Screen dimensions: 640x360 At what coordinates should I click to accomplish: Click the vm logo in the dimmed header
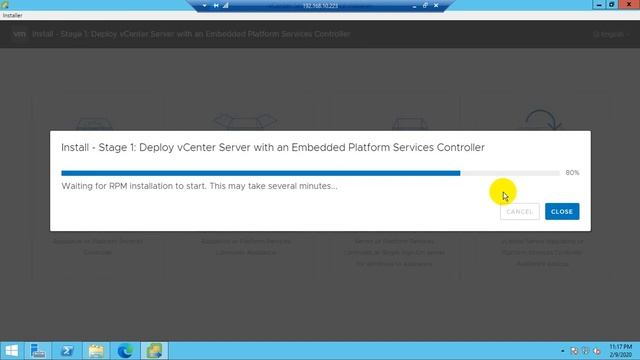19,34
